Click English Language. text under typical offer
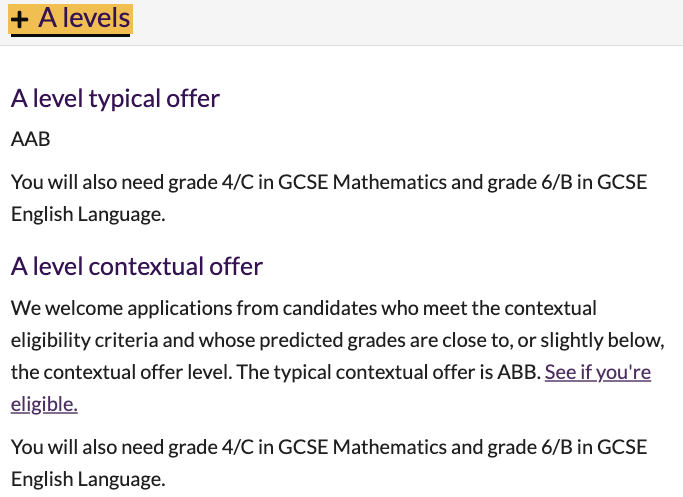This screenshot has width=683, height=497. click(88, 214)
